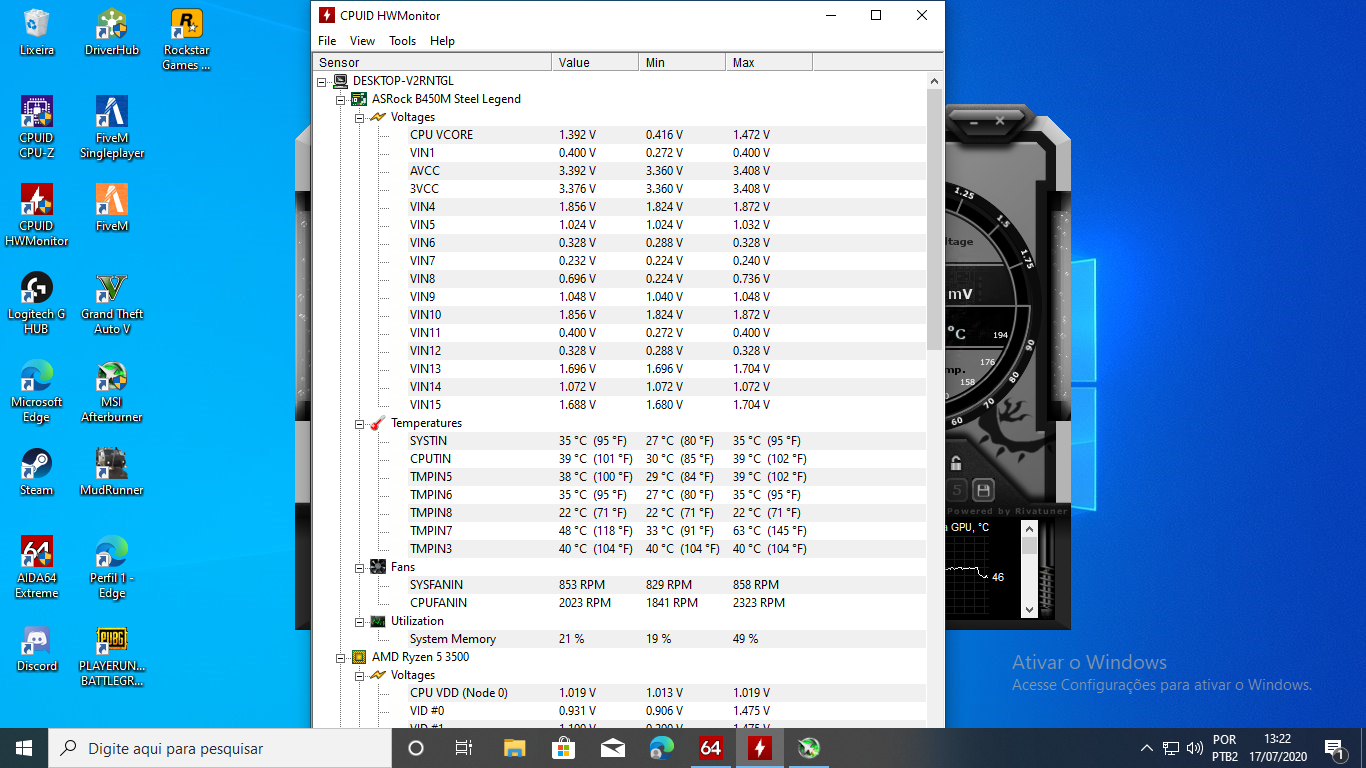Launch Grand Theft Auto V shortcut
The image size is (1366, 768).
click(x=112, y=303)
